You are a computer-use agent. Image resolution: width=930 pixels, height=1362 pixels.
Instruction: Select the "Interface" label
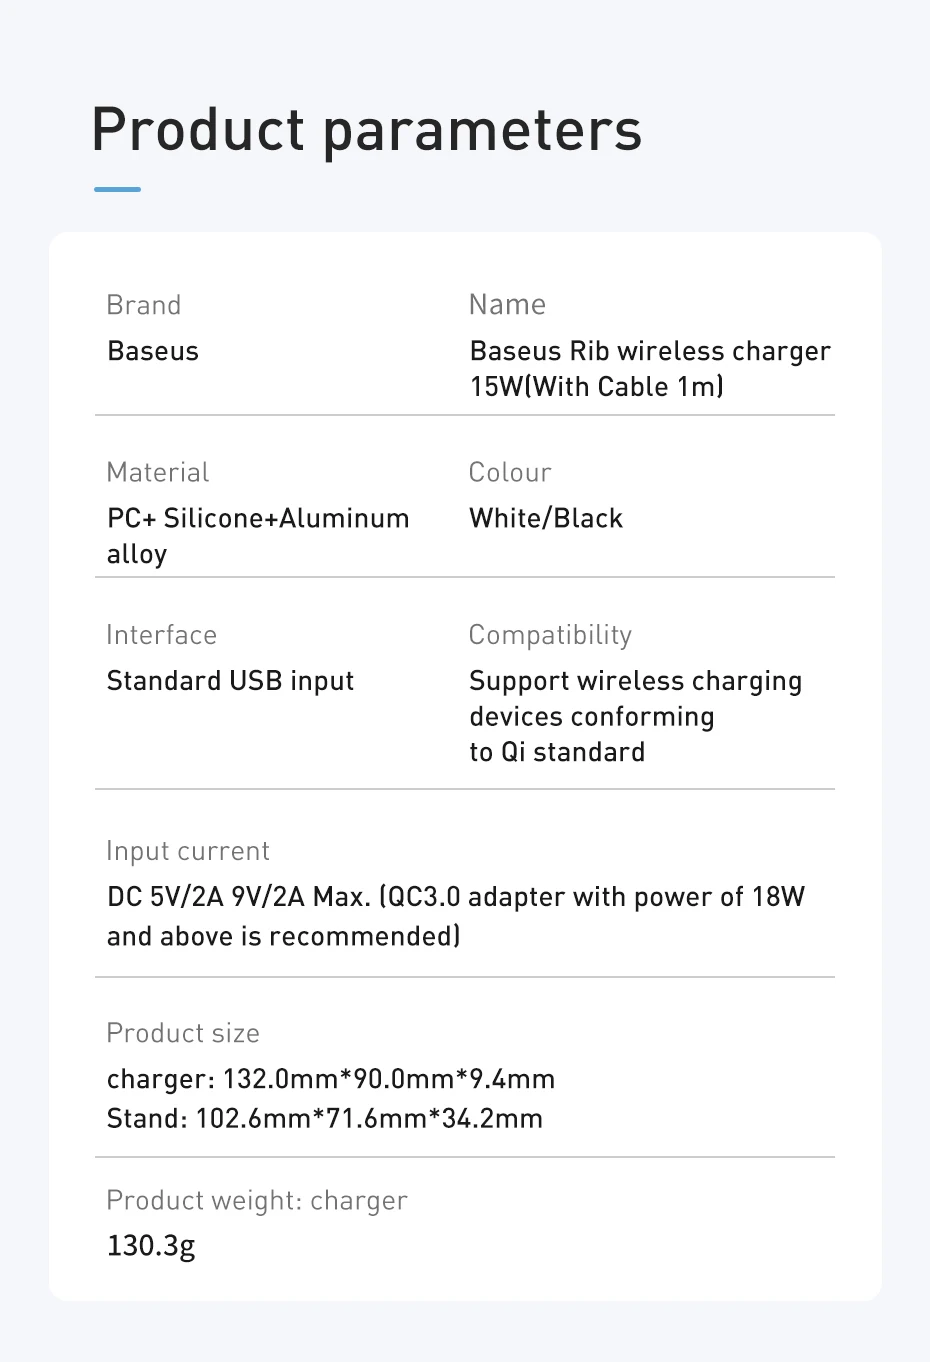161,635
